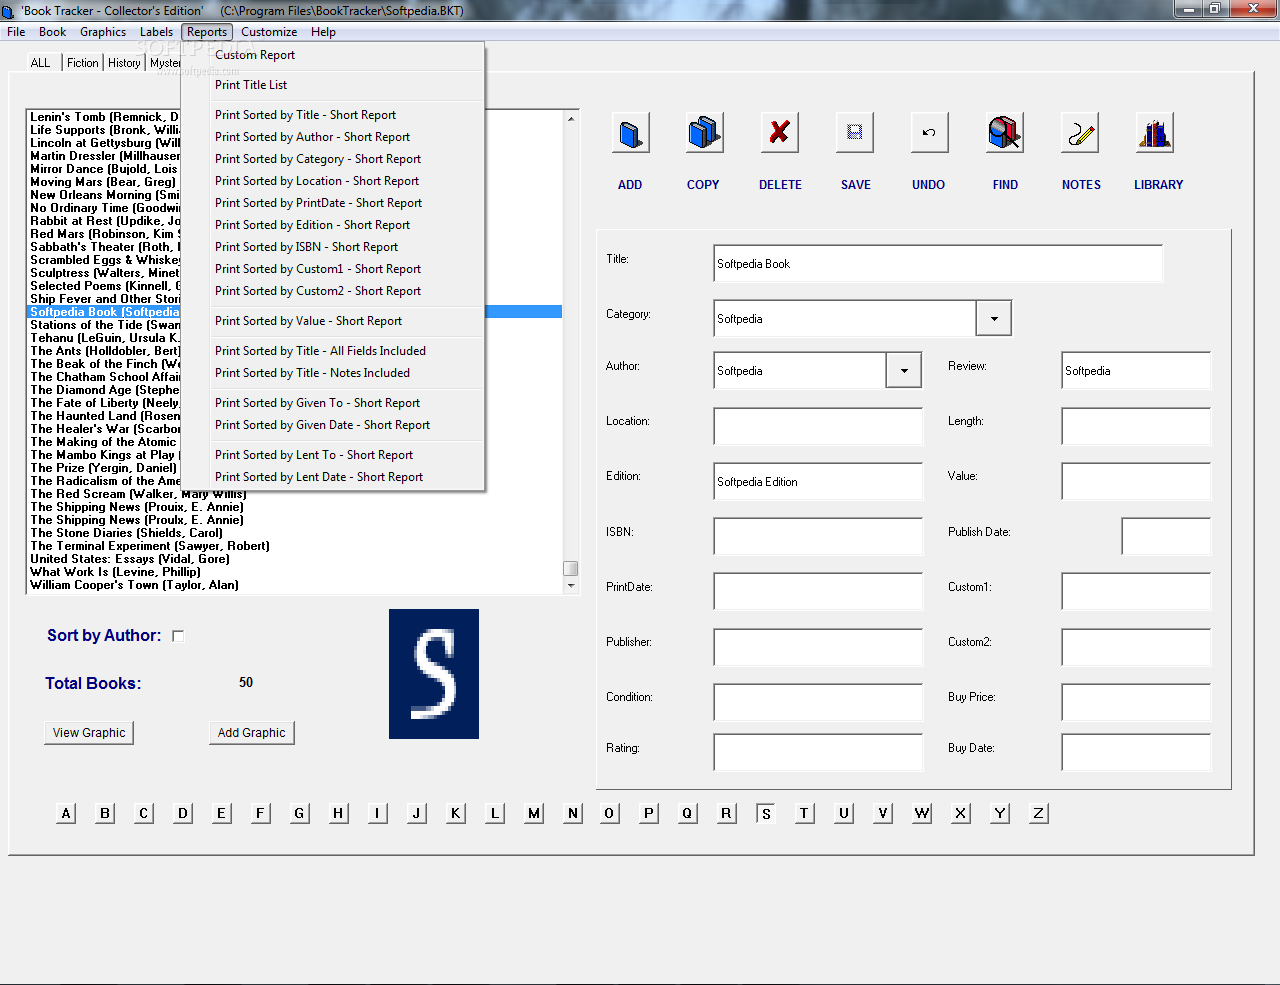
Task: Click the Title input field
Action: (938, 264)
